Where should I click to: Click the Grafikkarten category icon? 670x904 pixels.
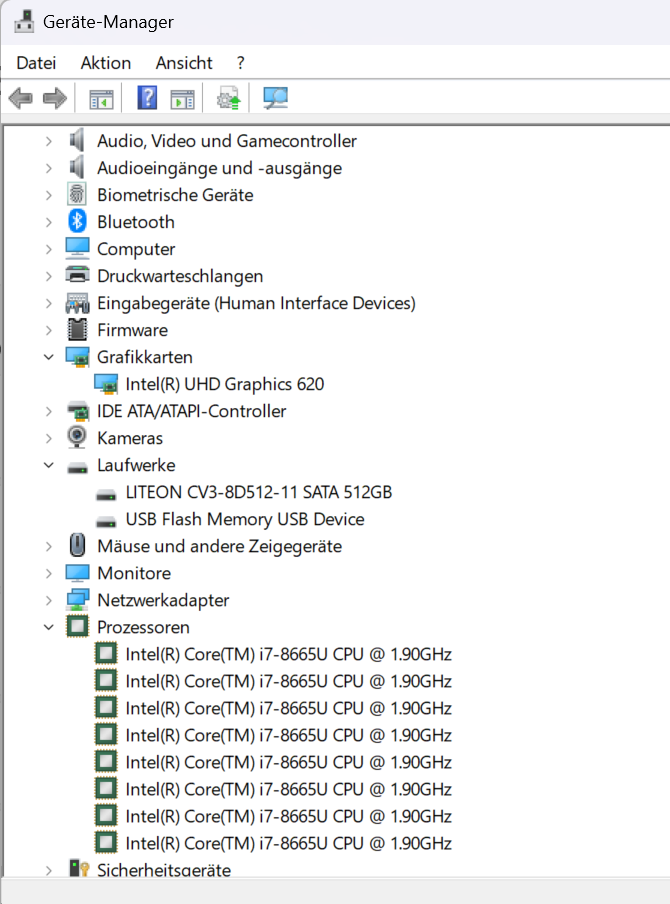pyautogui.click(x=77, y=357)
